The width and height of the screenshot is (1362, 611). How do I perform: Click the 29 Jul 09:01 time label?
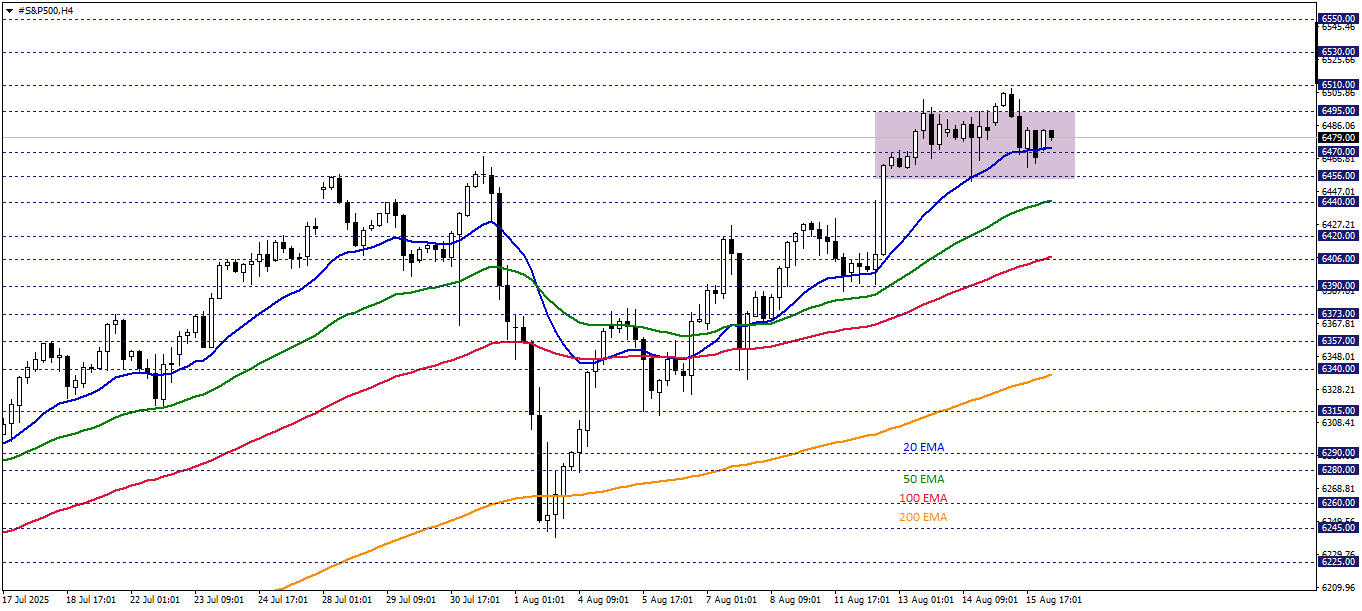[x=409, y=600]
